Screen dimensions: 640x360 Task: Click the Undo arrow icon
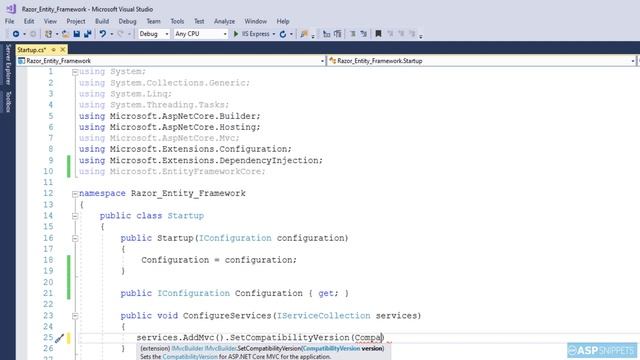[x=103, y=34]
